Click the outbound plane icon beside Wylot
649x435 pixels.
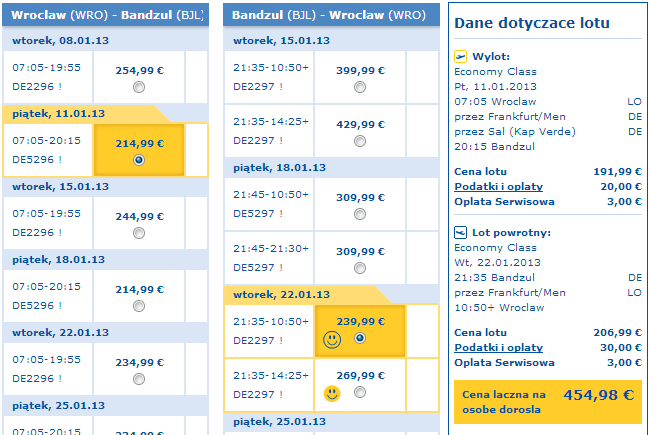click(x=461, y=57)
